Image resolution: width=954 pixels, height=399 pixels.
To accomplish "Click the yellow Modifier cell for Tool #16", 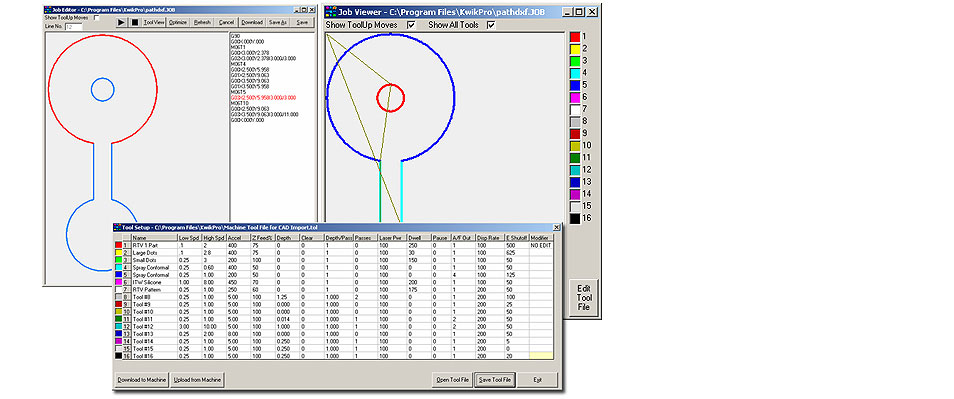I will click(540, 356).
